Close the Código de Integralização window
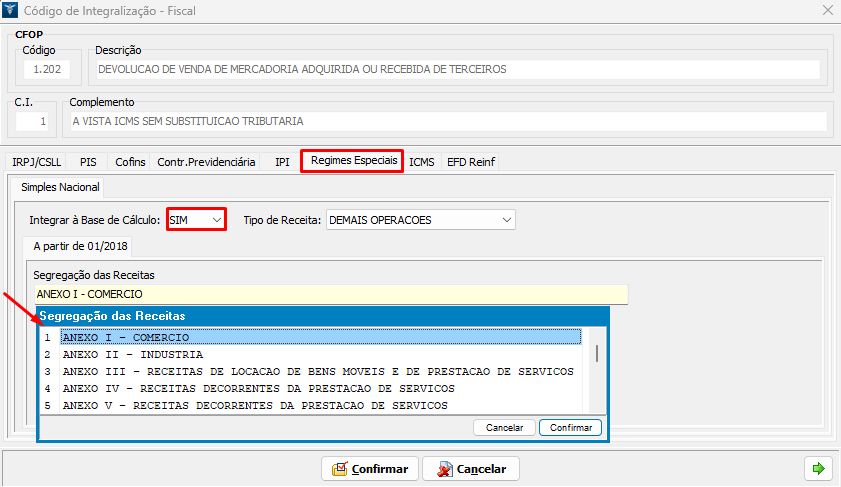This screenshot has width=841, height=487. [x=827, y=10]
